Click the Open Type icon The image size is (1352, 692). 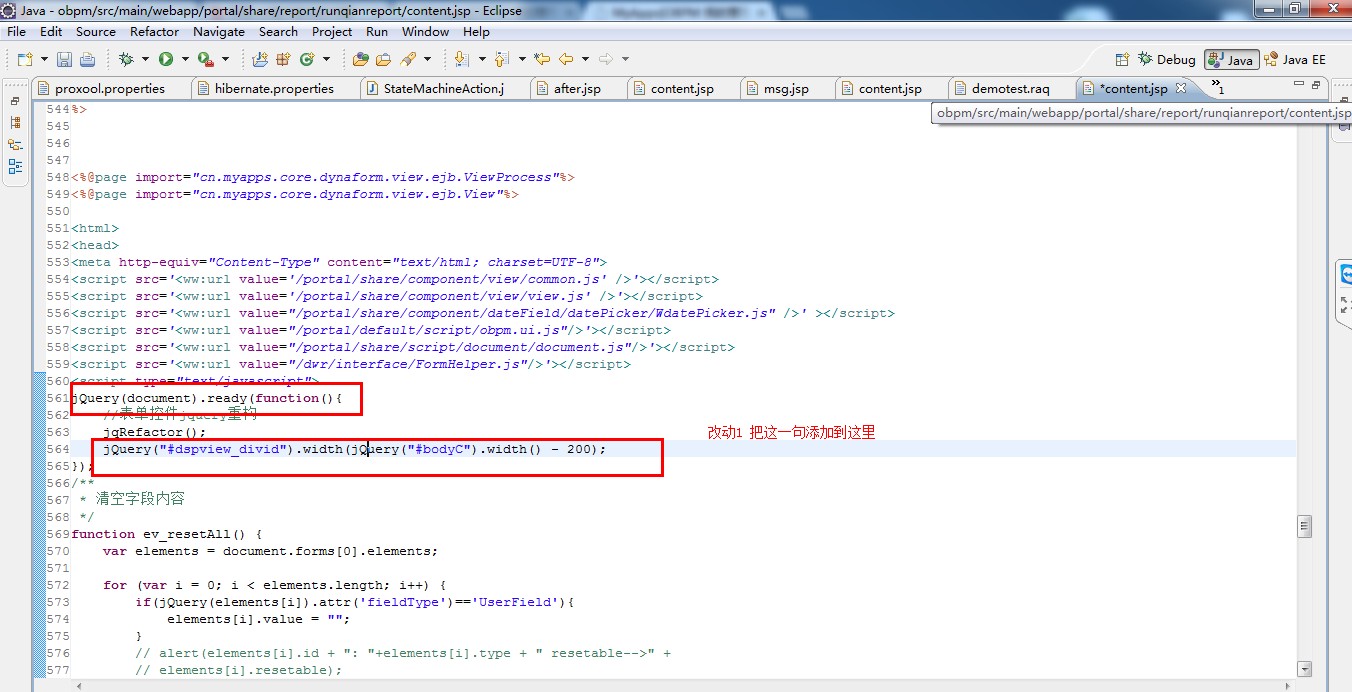point(361,59)
